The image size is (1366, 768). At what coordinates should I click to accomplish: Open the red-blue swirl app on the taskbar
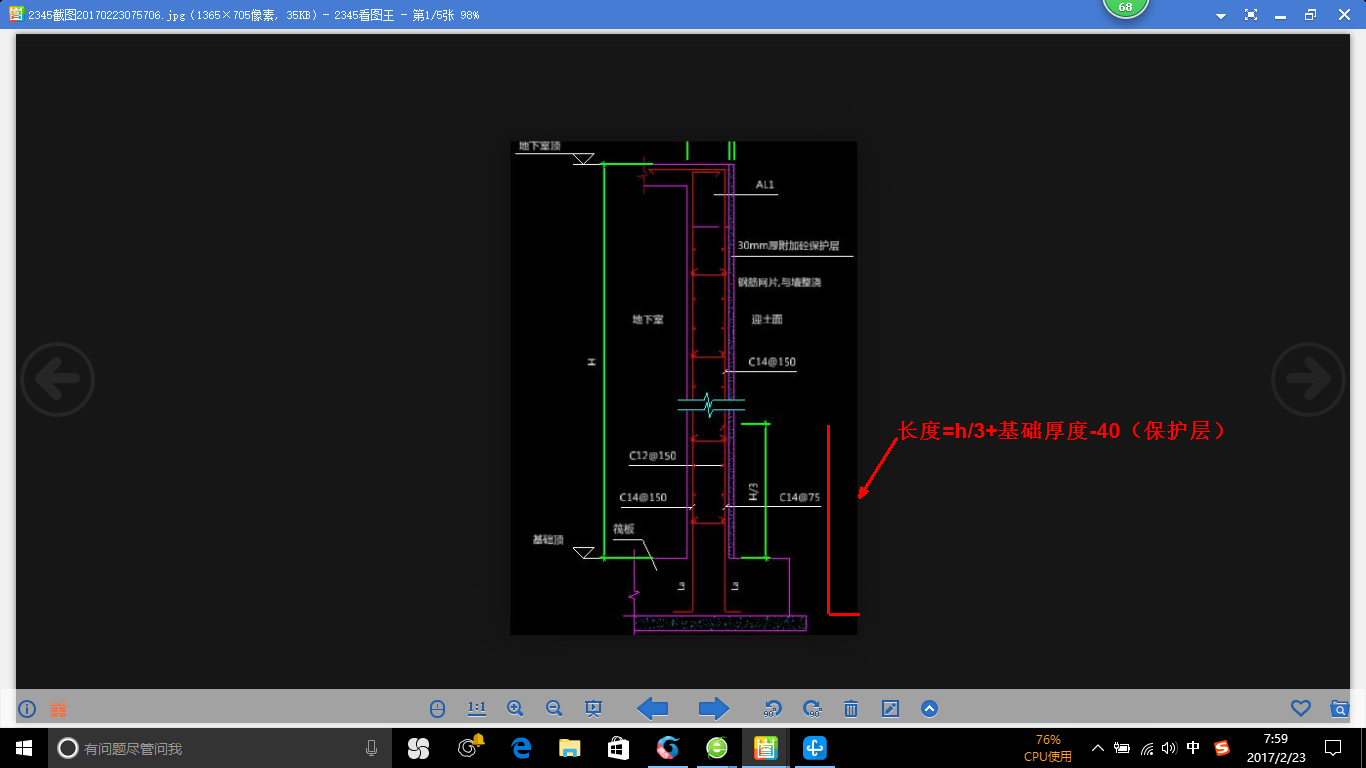pyautogui.click(x=668, y=748)
